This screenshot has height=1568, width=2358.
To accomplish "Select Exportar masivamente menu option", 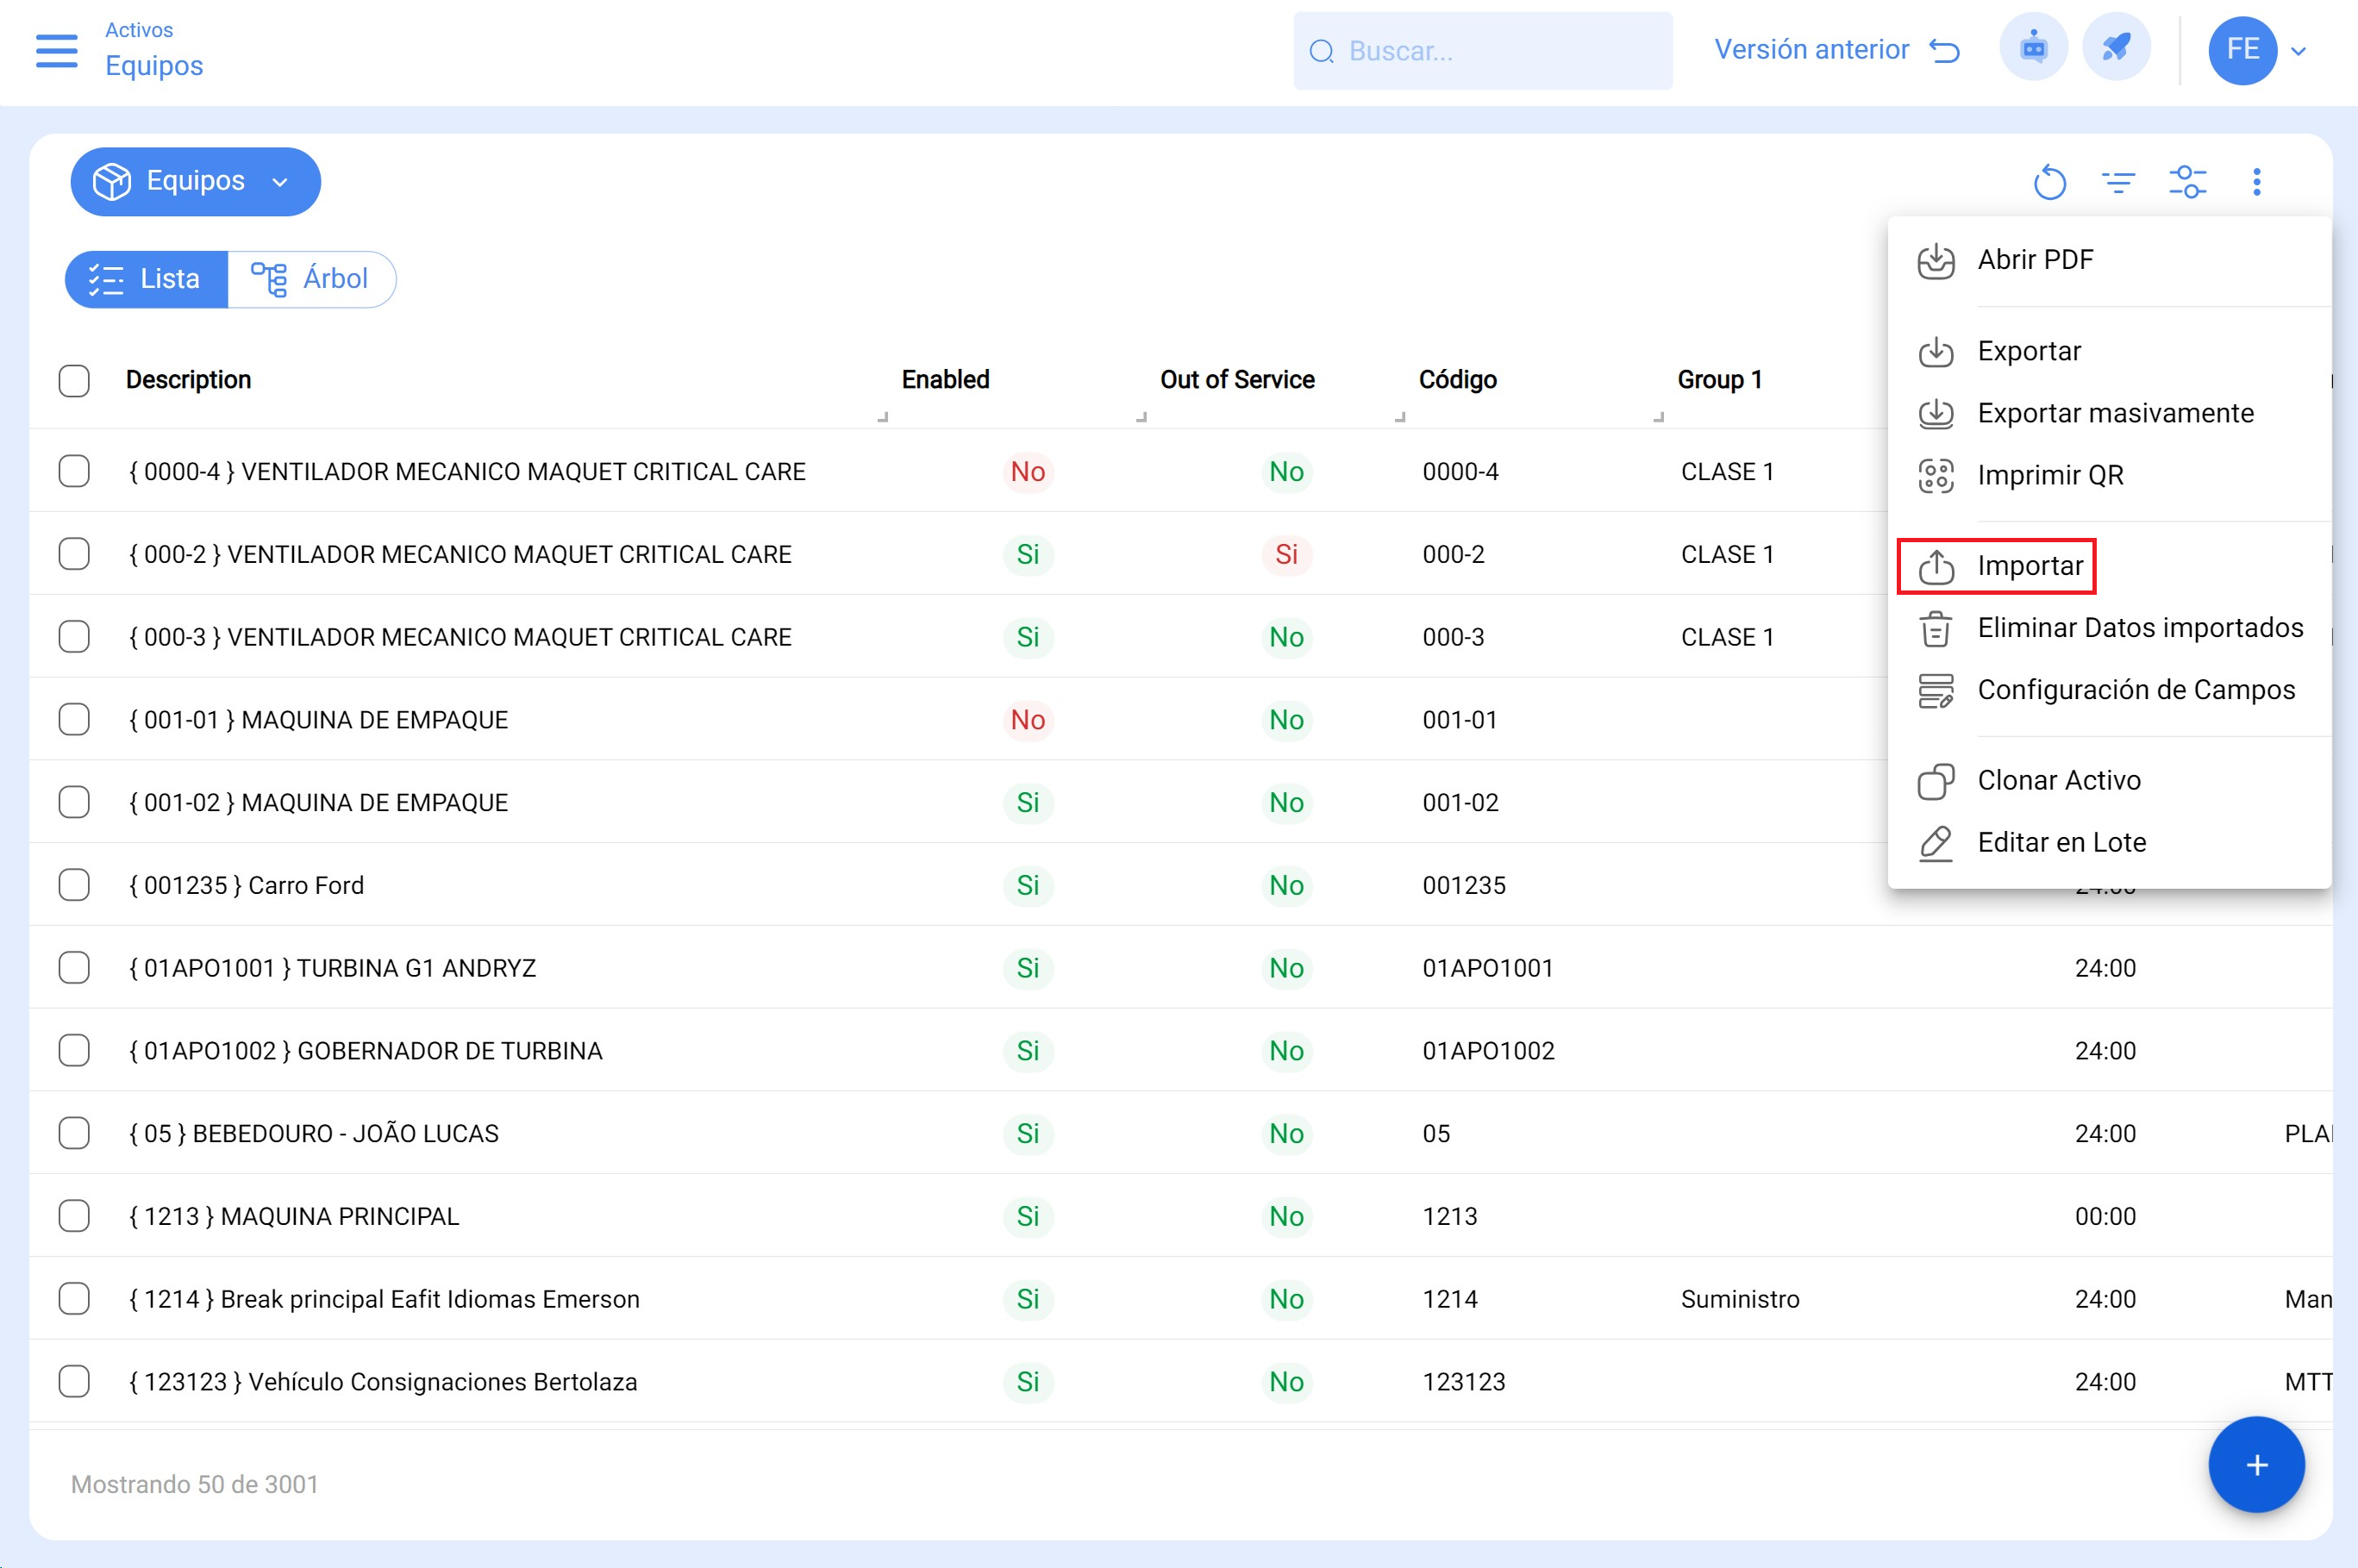I will tap(2114, 413).
